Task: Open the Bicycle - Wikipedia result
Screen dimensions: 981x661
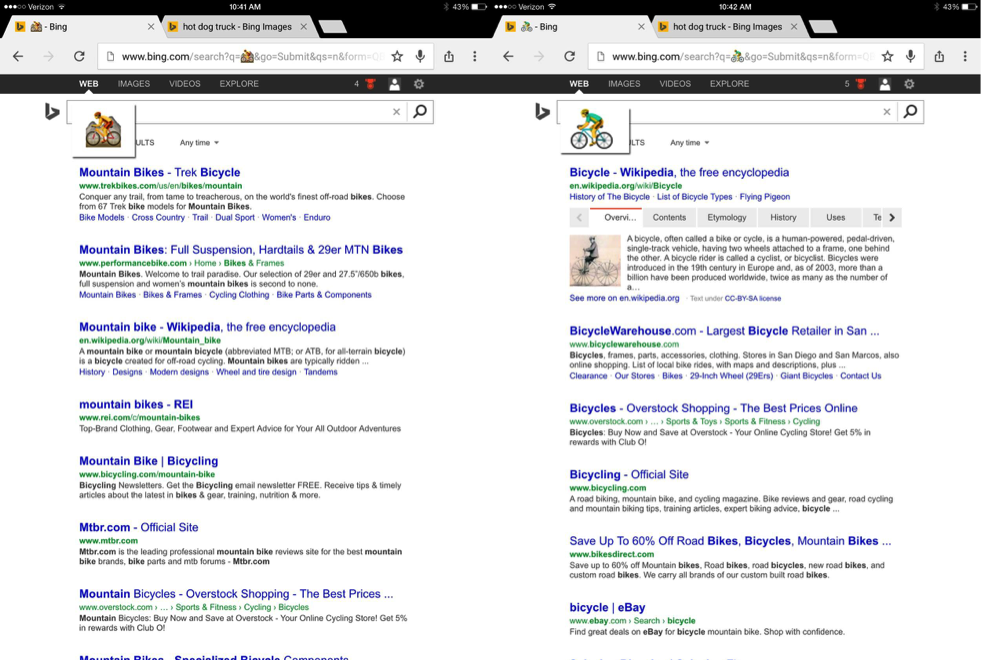Action: coord(679,173)
